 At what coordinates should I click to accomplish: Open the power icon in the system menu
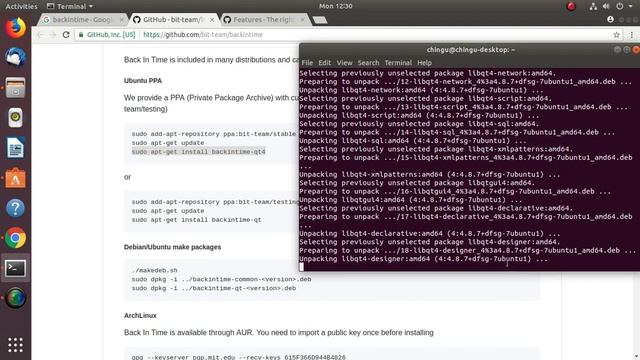pyautogui.click(x=620, y=6)
